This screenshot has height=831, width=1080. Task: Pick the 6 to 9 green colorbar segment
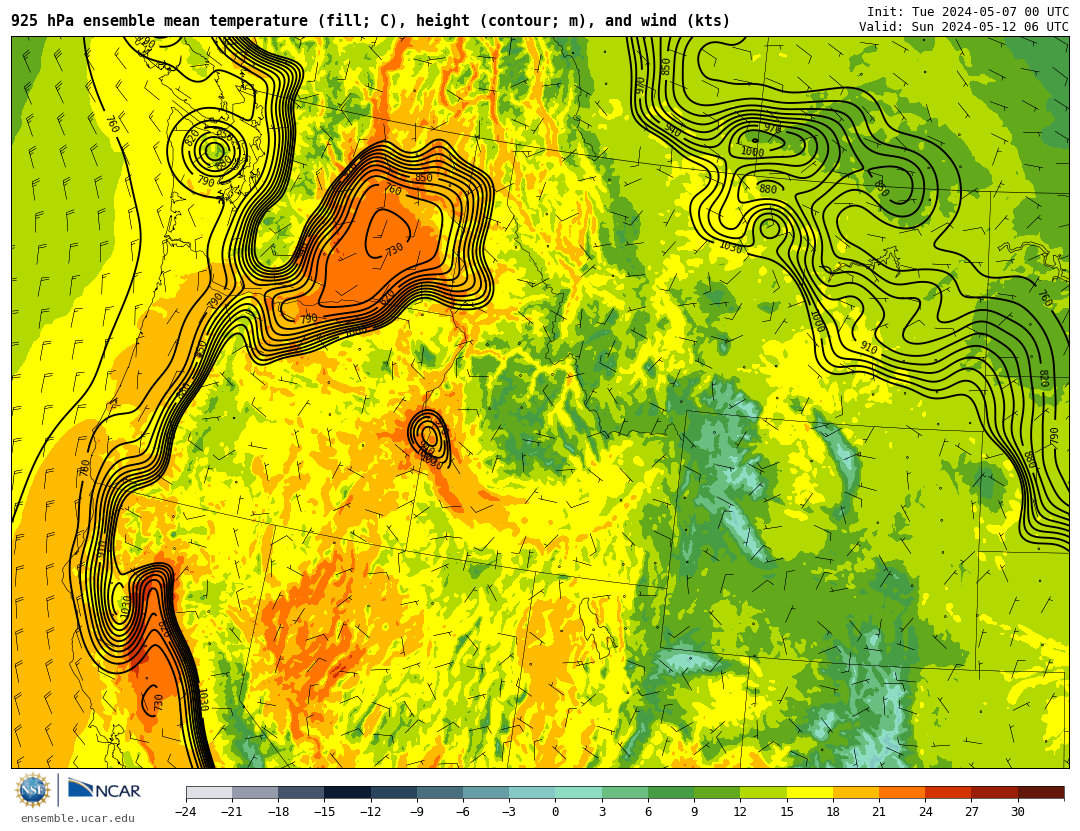point(671,792)
